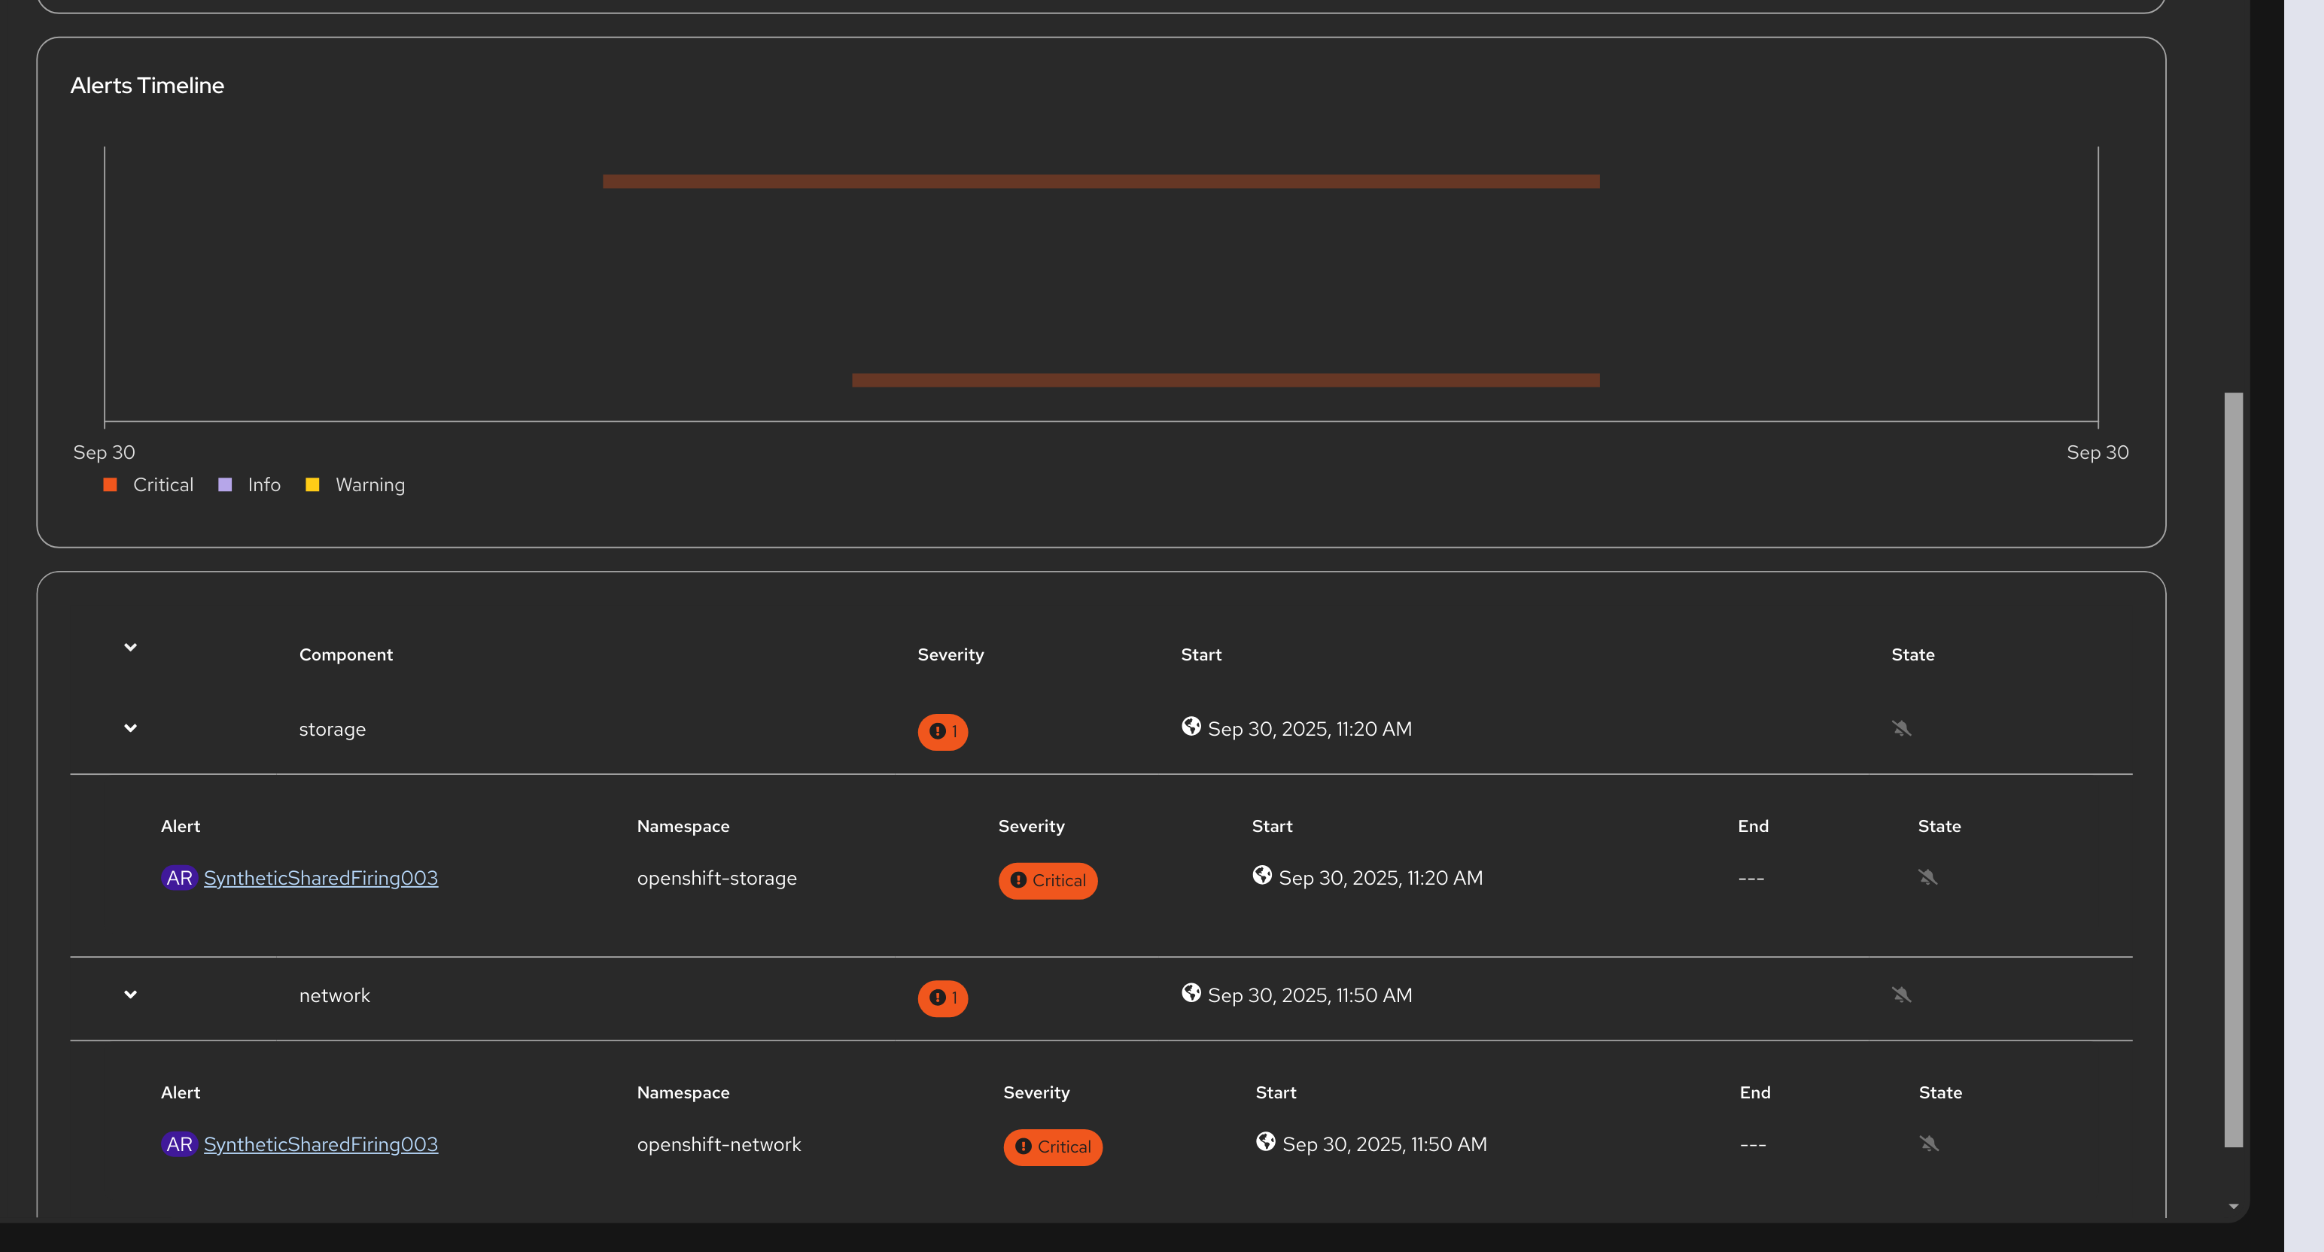Screen dimensions: 2324x1252
Task: Click the vertical page scrollbar thumb
Action: (x=2233, y=770)
